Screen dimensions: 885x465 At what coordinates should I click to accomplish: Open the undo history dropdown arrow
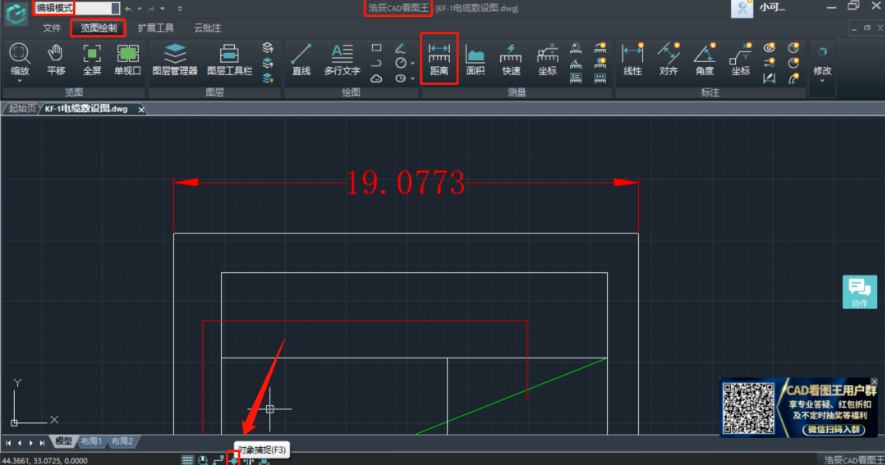(139, 8)
